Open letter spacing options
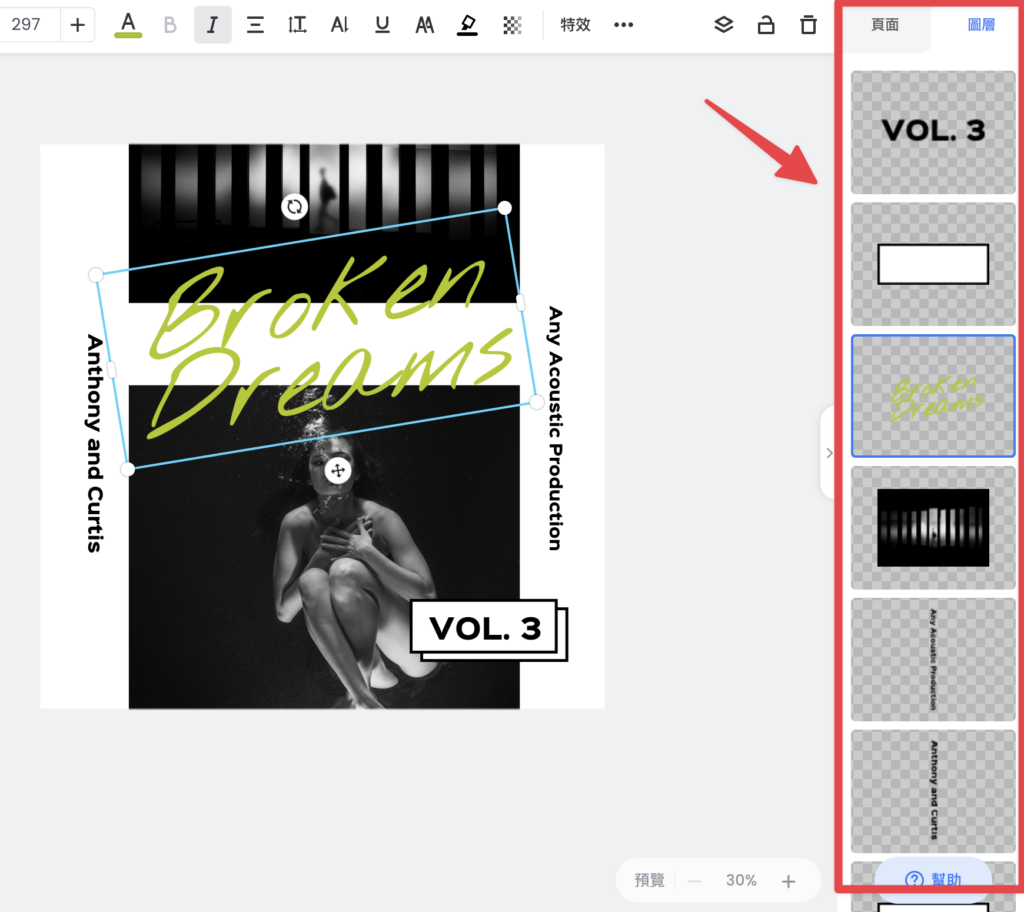This screenshot has height=912, width=1024. [x=340, y=25]
